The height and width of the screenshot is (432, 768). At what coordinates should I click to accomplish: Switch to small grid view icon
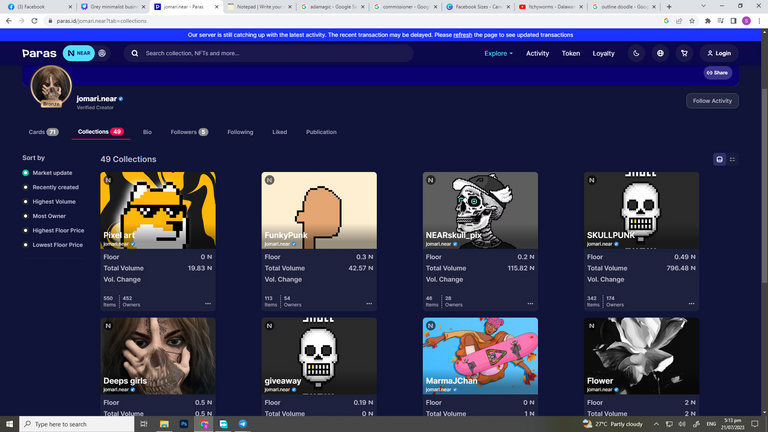(x=732, y=159)
